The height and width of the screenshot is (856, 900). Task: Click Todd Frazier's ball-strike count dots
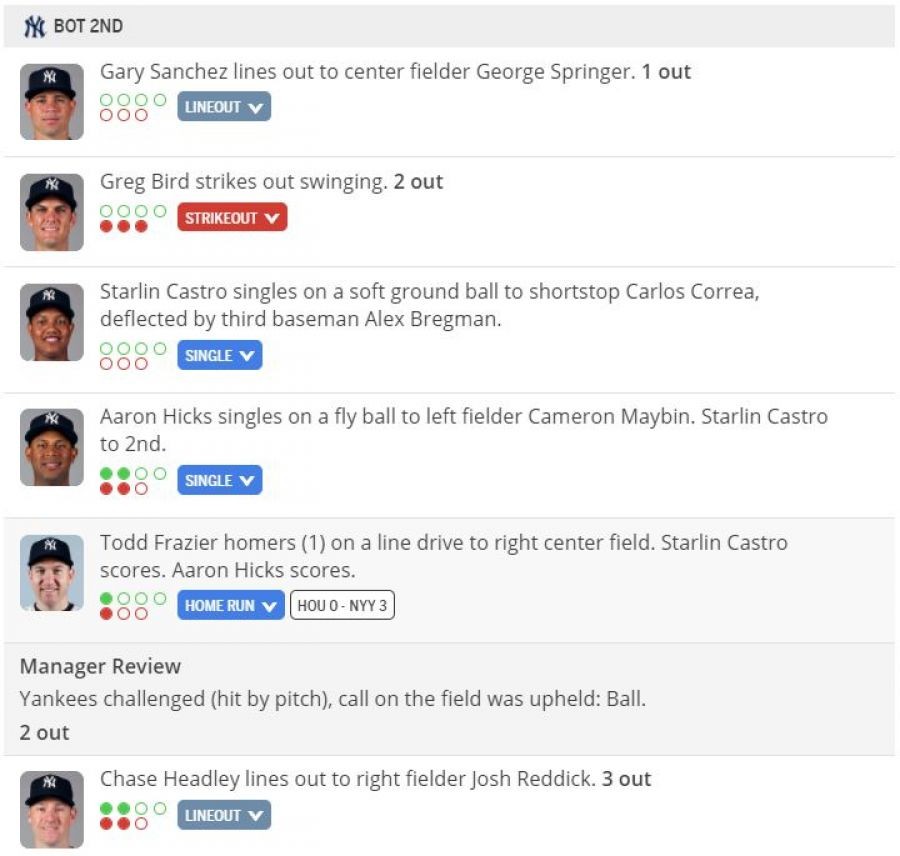(131, 605)
